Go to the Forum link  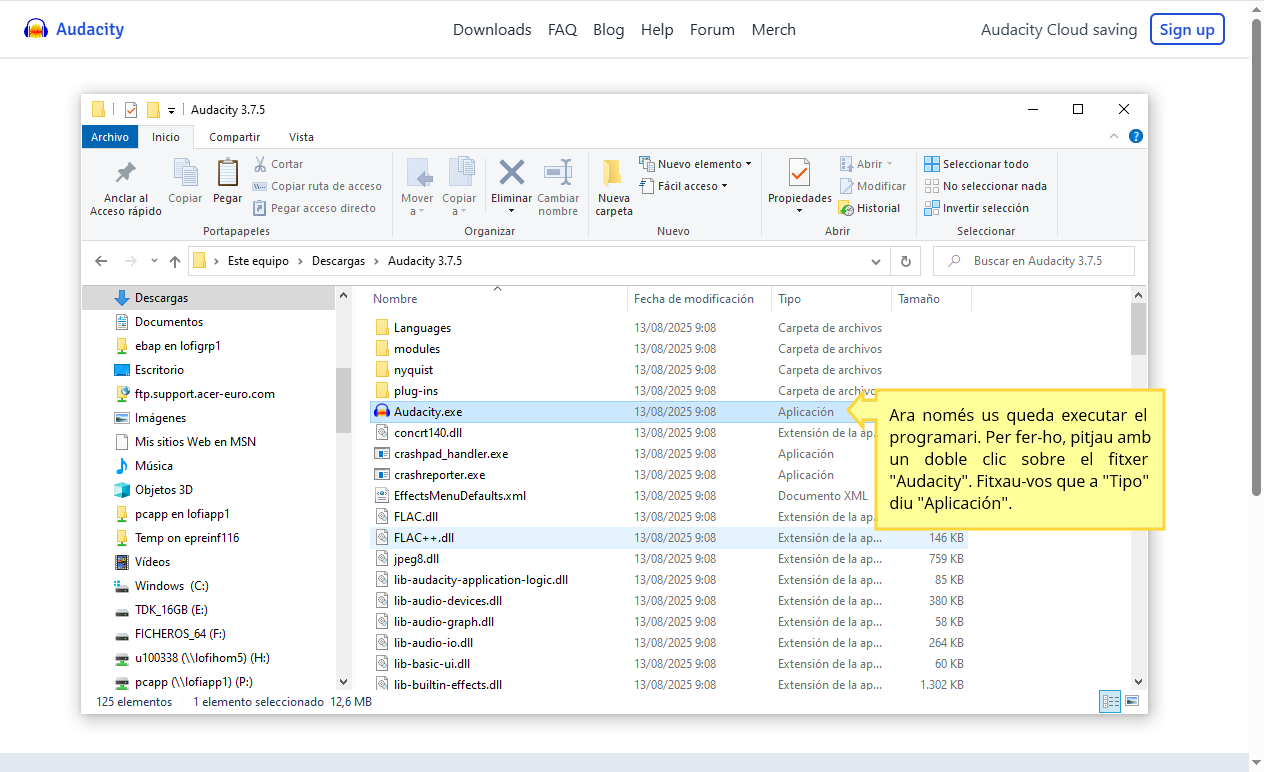tap(712, 30)
